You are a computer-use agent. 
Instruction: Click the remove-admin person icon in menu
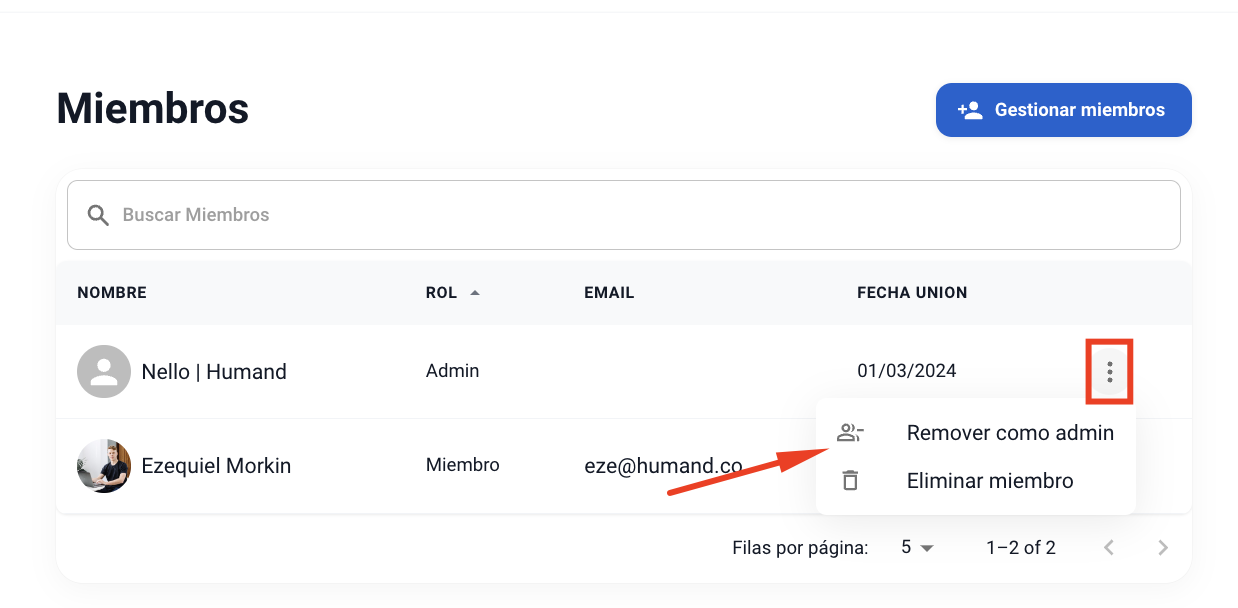tap(850, 433)
